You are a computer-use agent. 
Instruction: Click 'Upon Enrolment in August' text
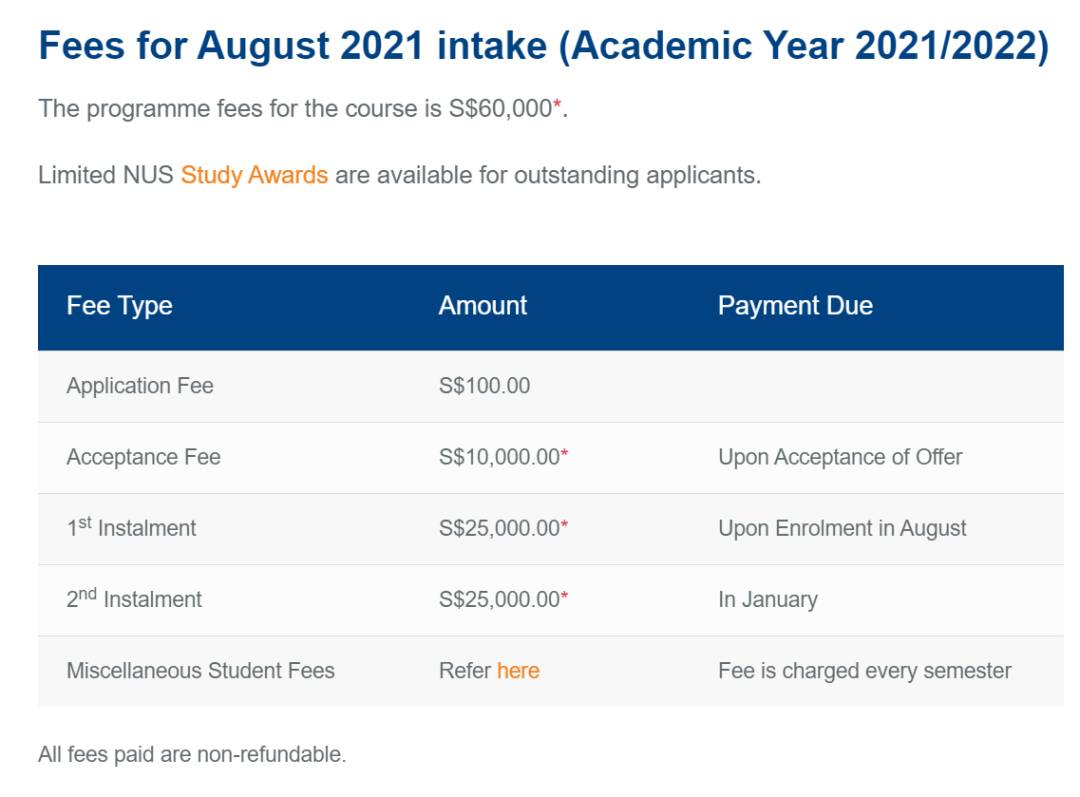pyautogui.click(x=842, y=528)
